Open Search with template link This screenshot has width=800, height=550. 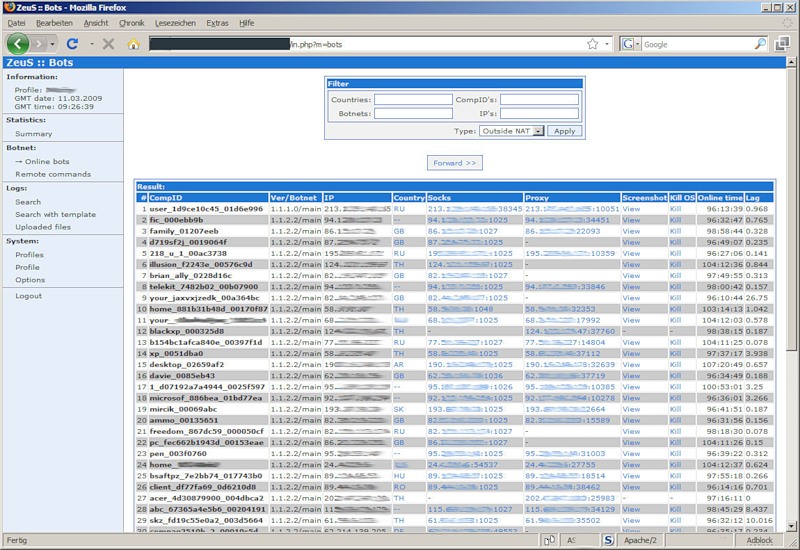click(x=56, y=214)
